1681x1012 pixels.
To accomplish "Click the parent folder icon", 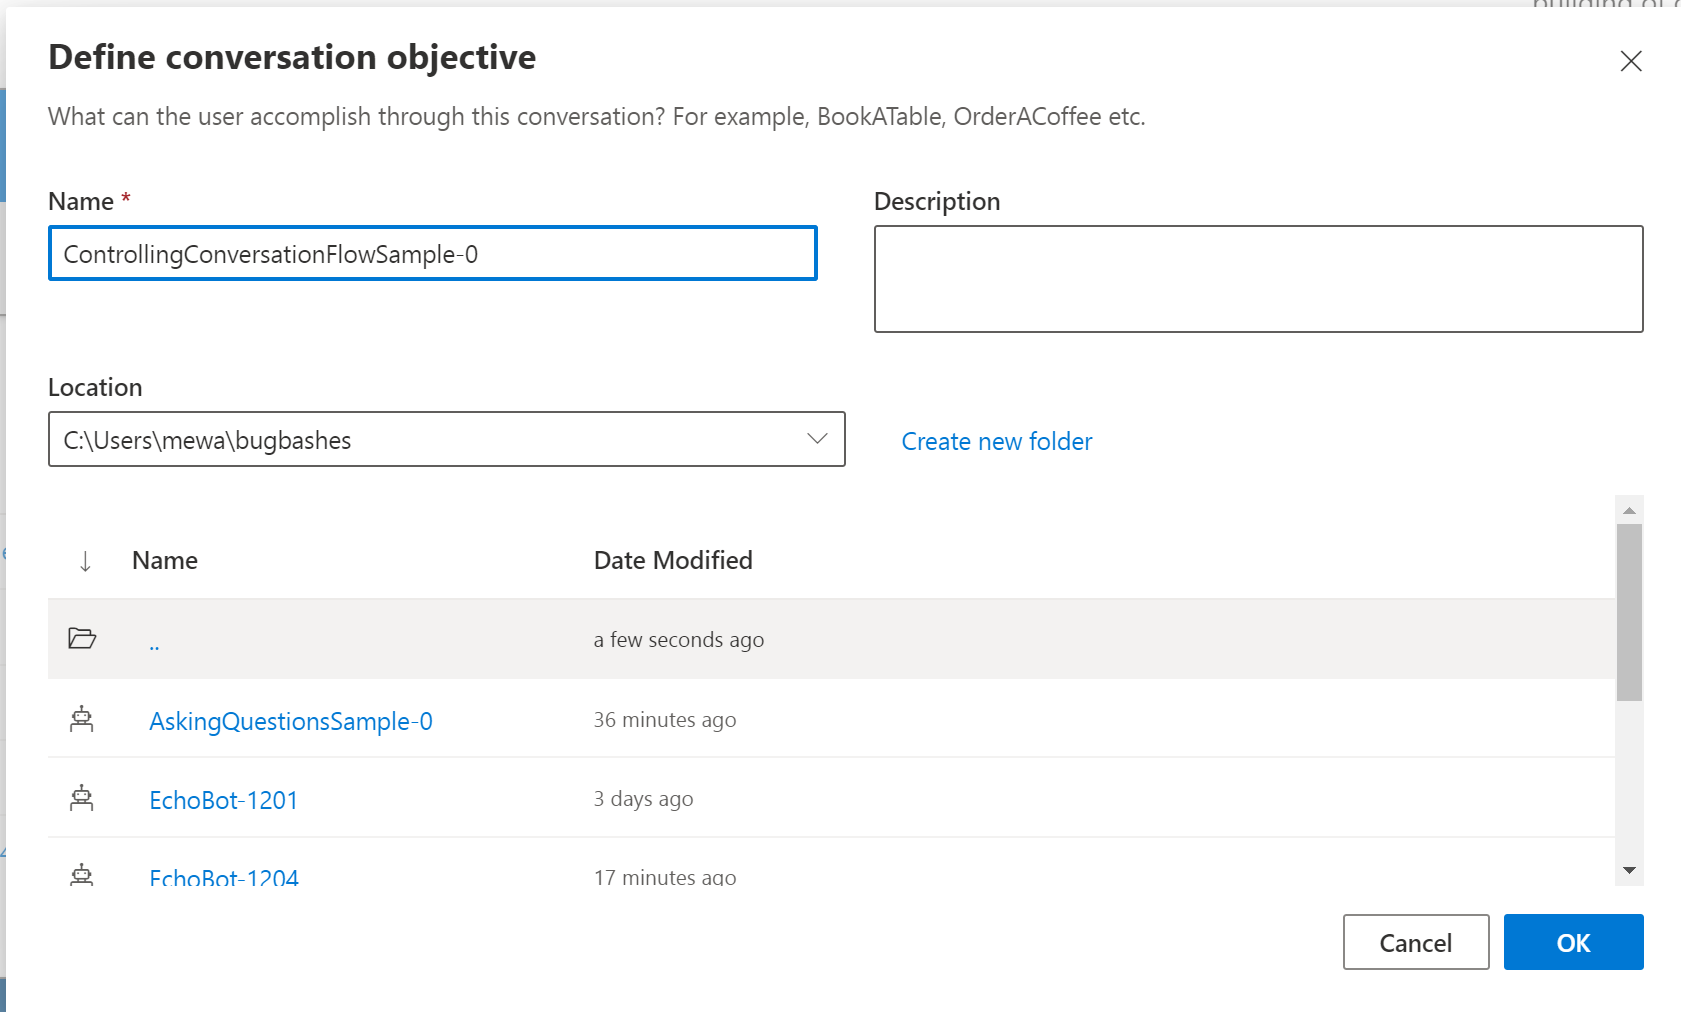I will tap(82, 638).
